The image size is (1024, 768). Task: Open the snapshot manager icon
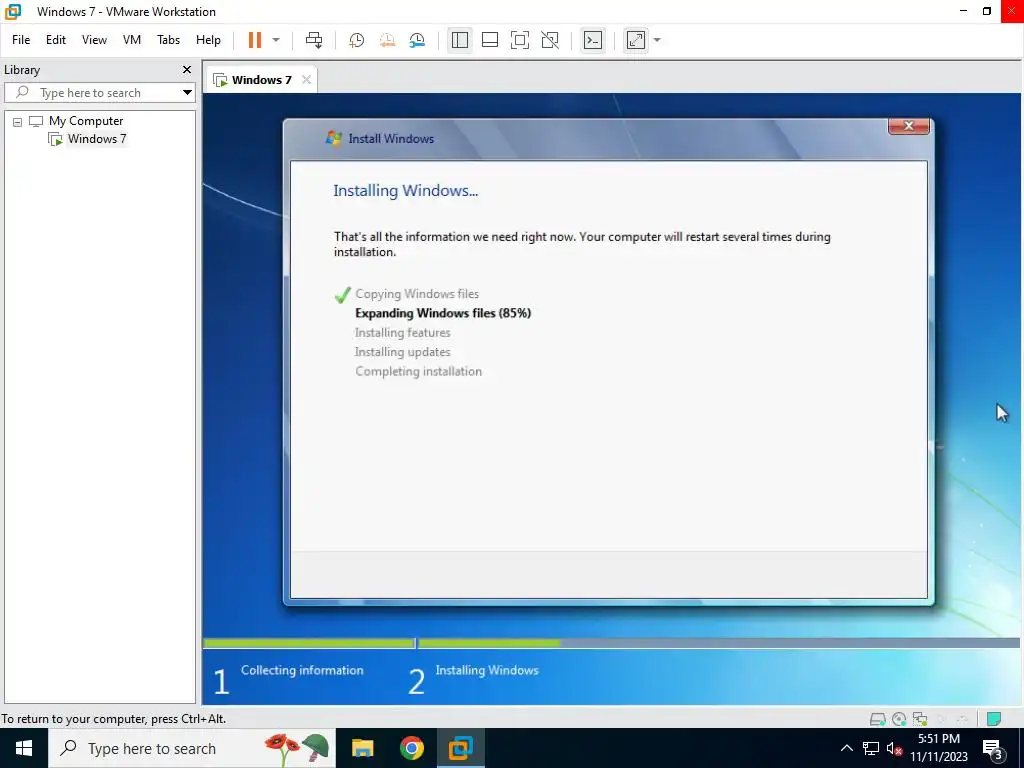click(417, 40)
